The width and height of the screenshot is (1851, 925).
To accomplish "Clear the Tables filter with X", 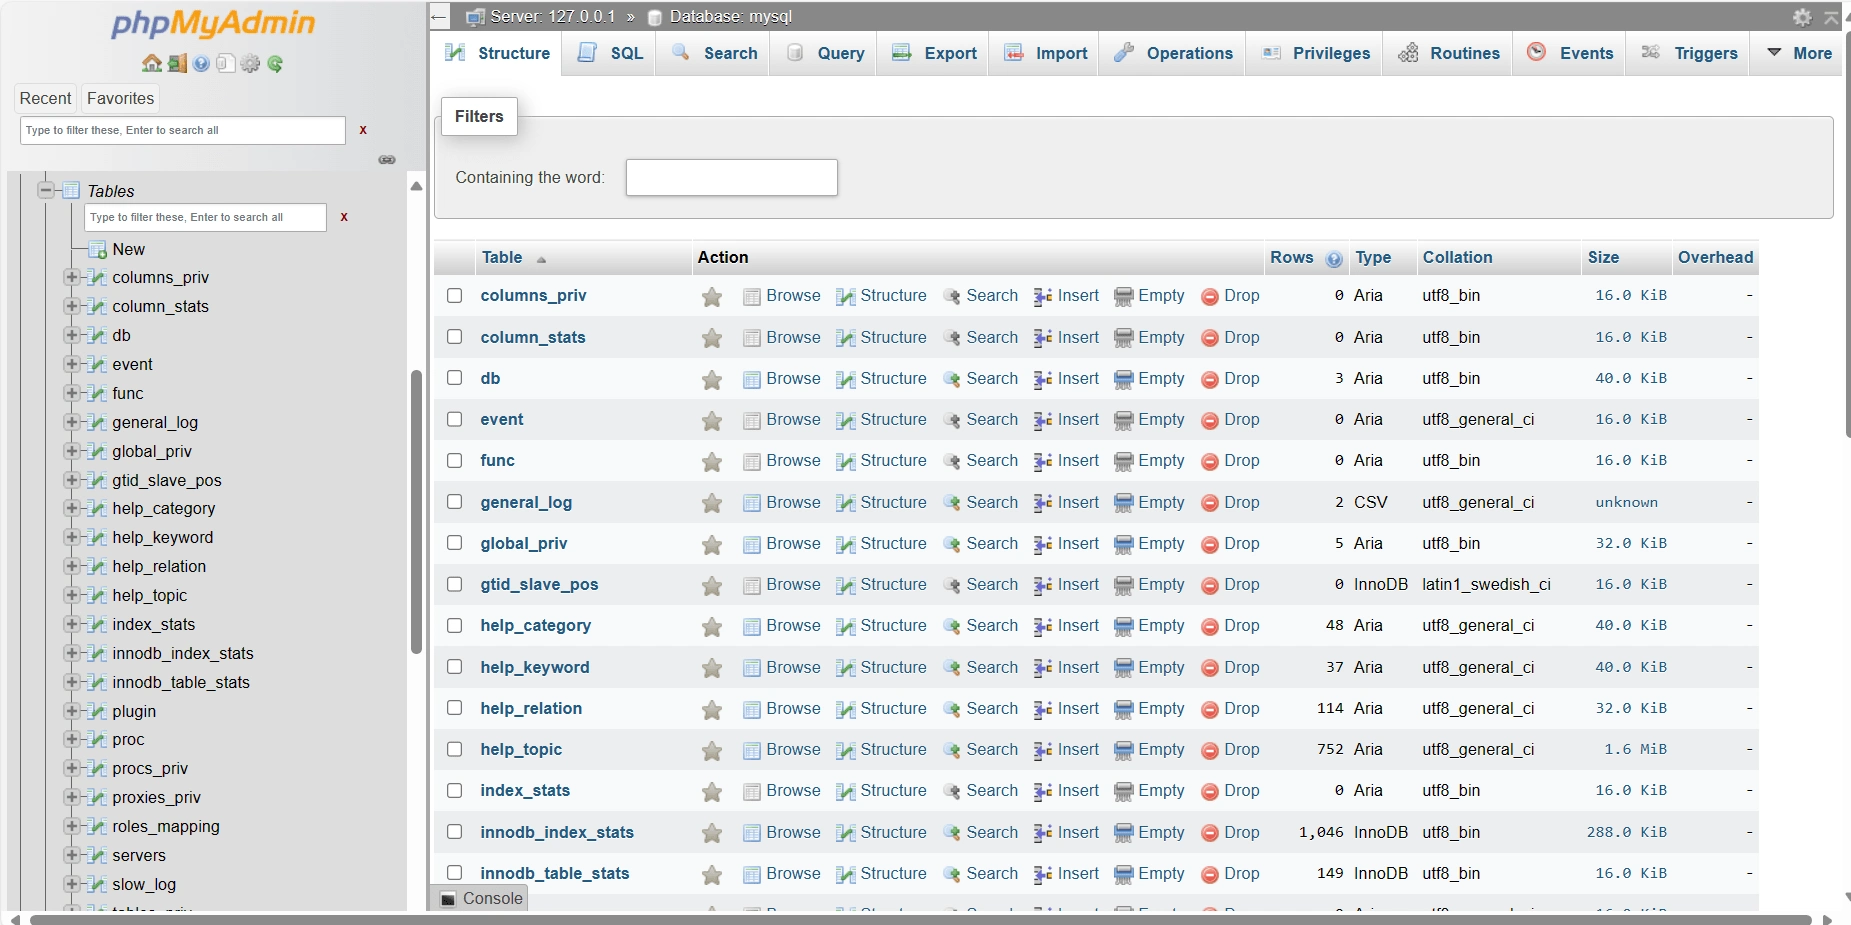I will 344,217.
